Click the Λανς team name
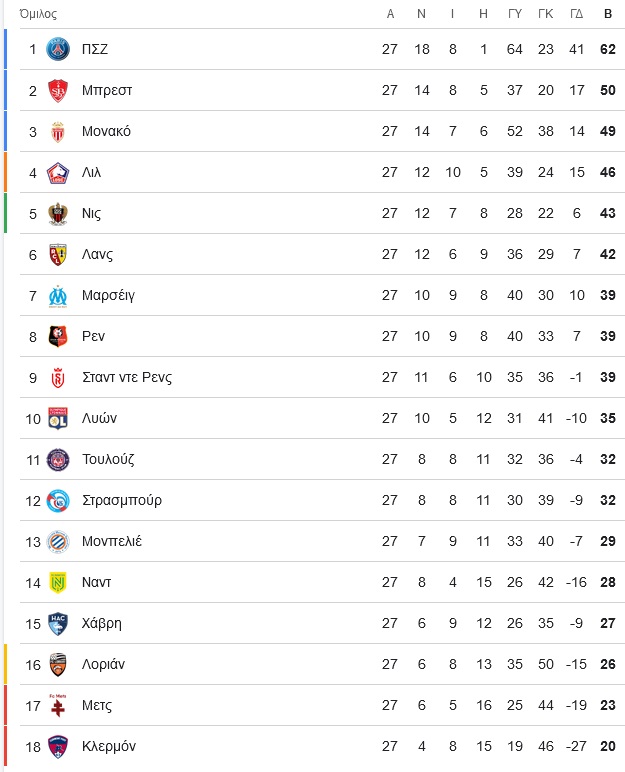625x772 pixels. coord(98,255)
